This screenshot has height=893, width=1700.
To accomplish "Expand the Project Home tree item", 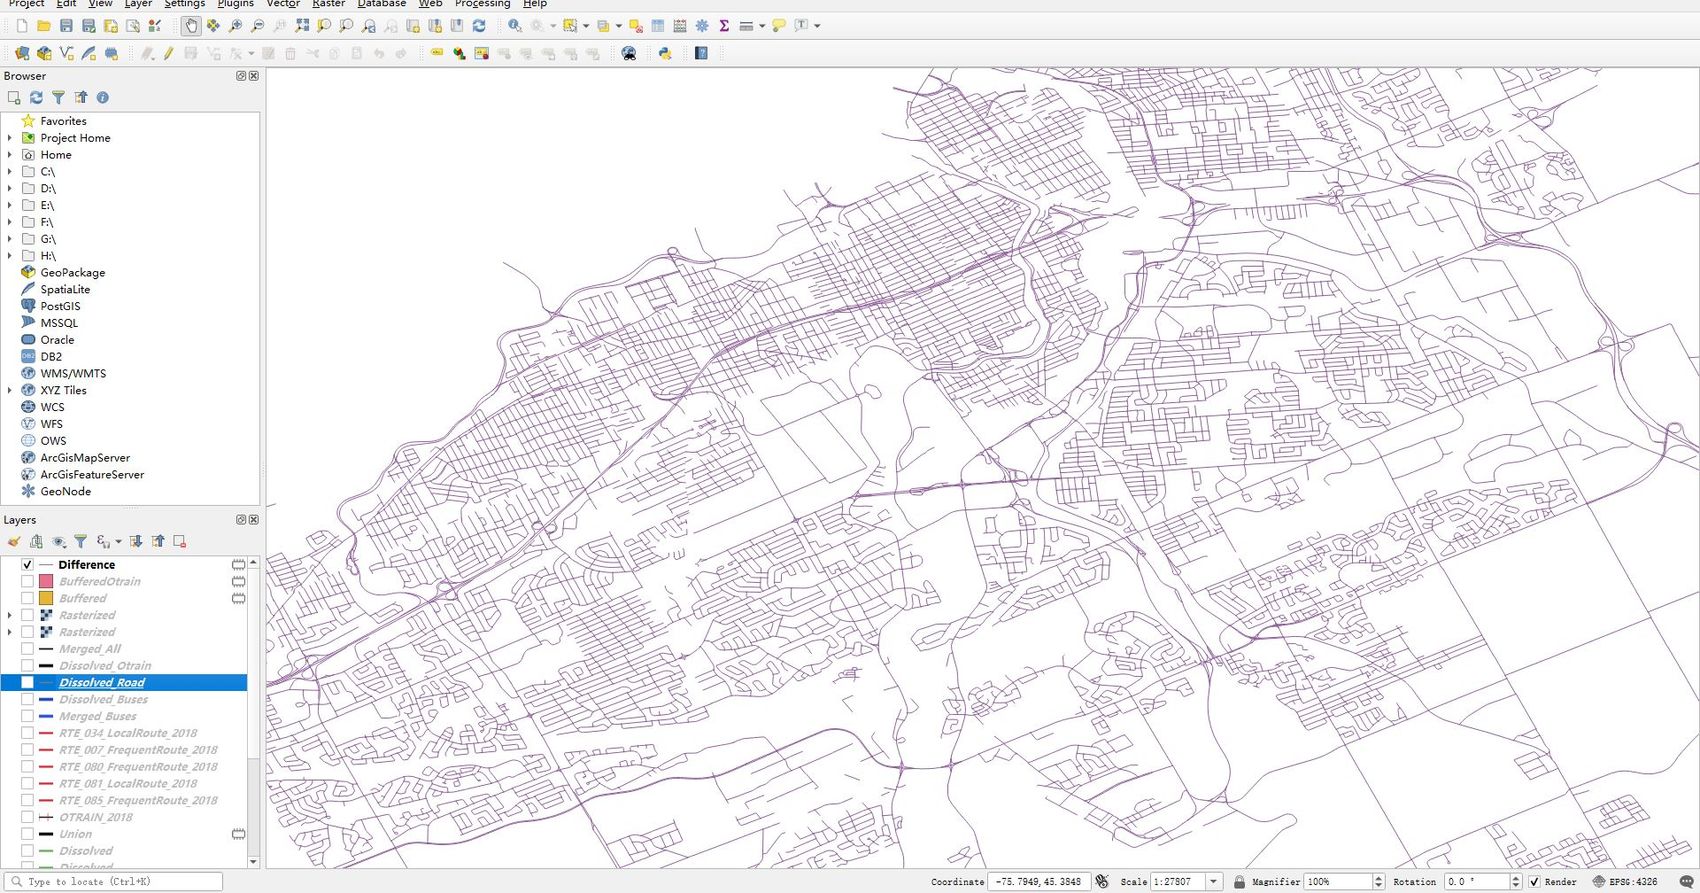I will pos(10,138).
